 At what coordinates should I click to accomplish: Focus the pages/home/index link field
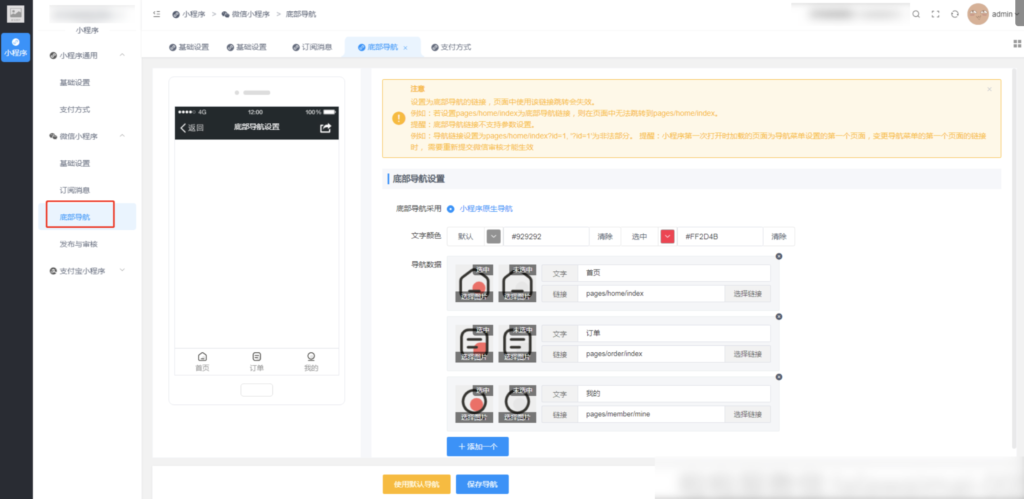point(651,293)
